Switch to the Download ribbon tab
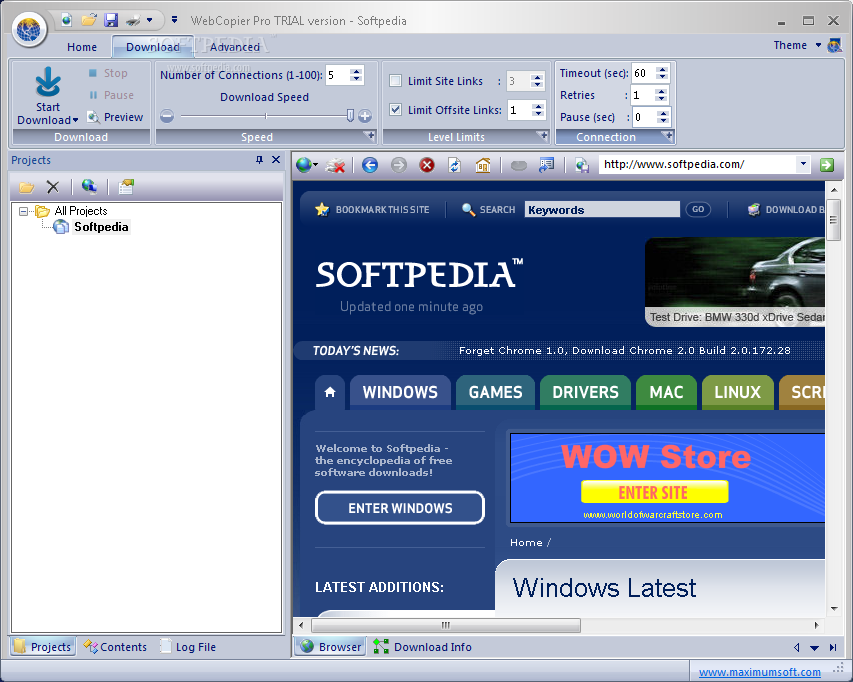This screenshot has height=682, width=853. (152, 47)
